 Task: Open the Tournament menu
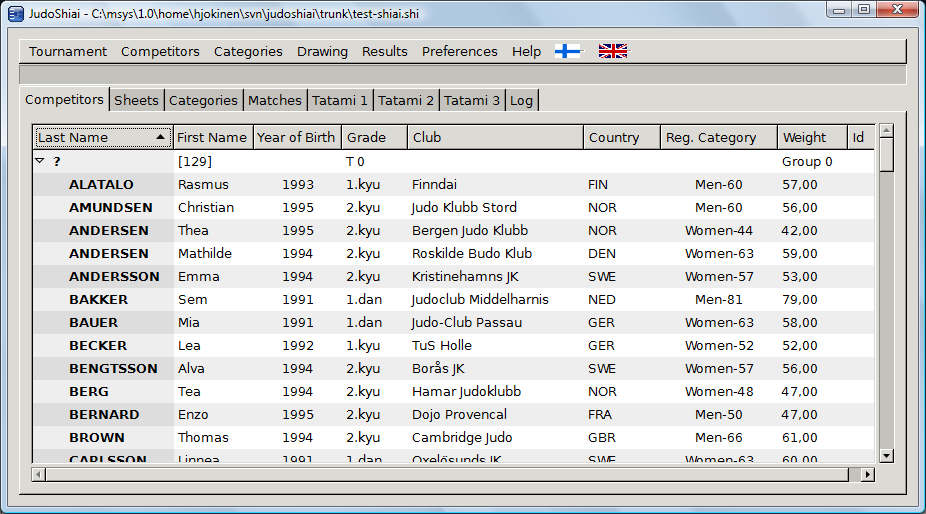coord(68,51)
